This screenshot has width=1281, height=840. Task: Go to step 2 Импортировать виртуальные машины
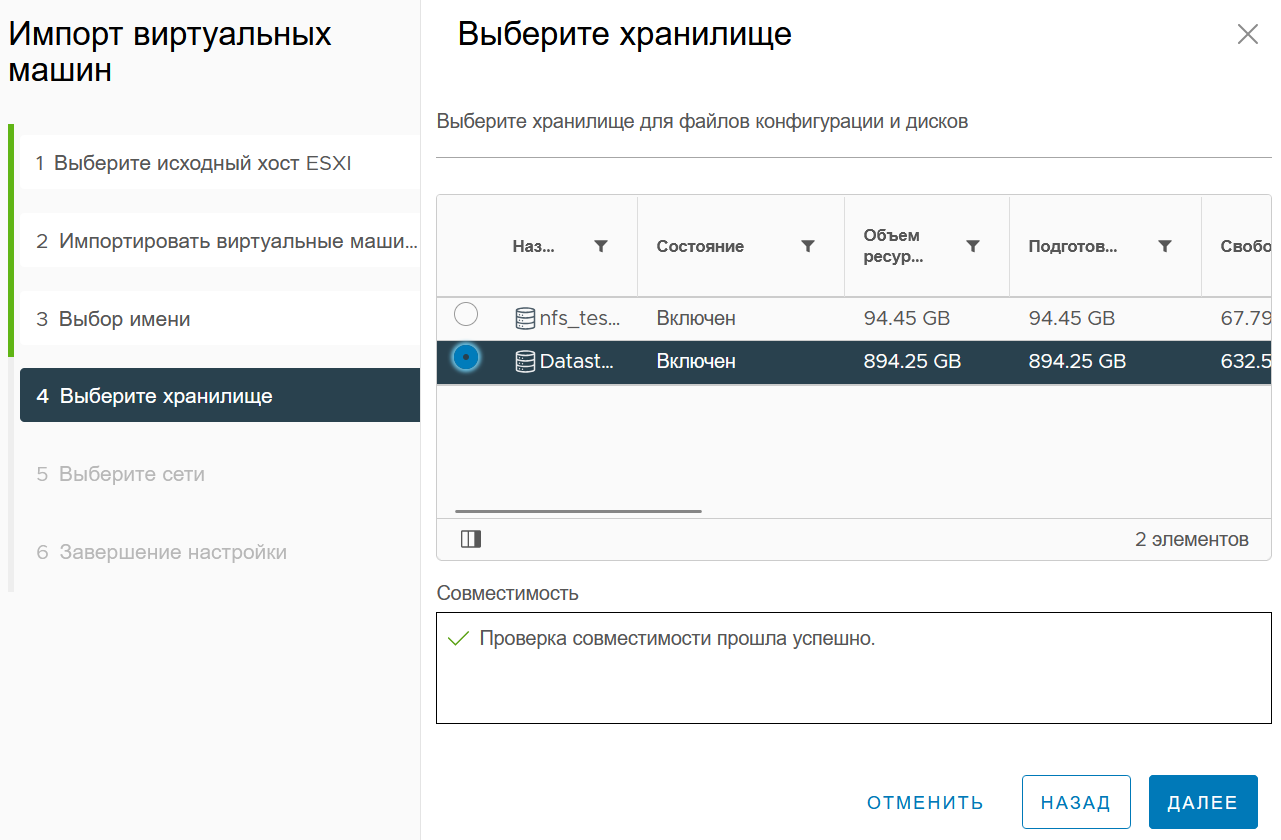coord(220,241)
